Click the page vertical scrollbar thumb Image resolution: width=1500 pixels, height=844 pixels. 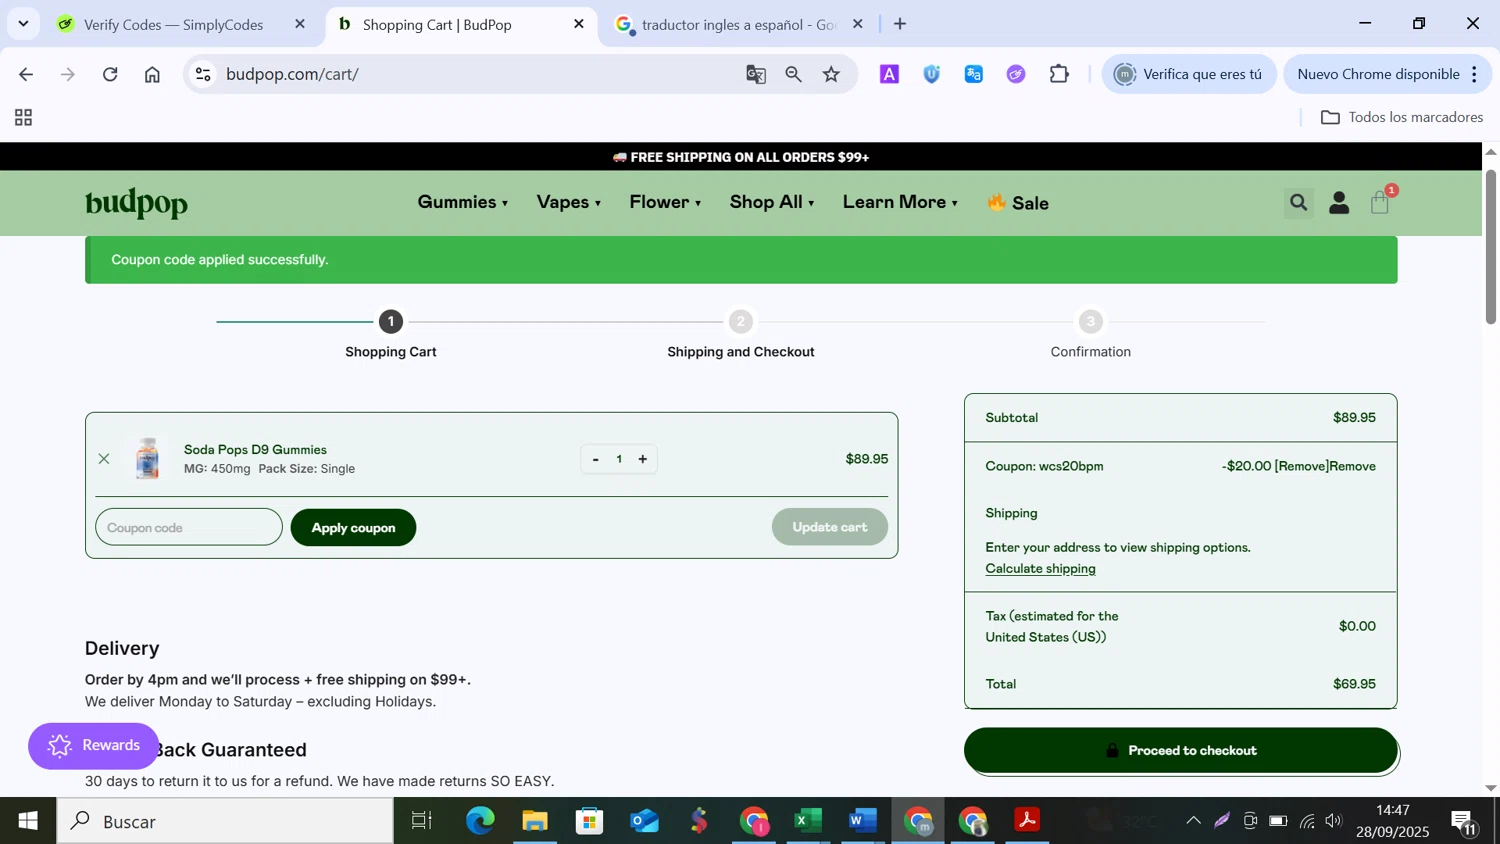(1490, 246)
